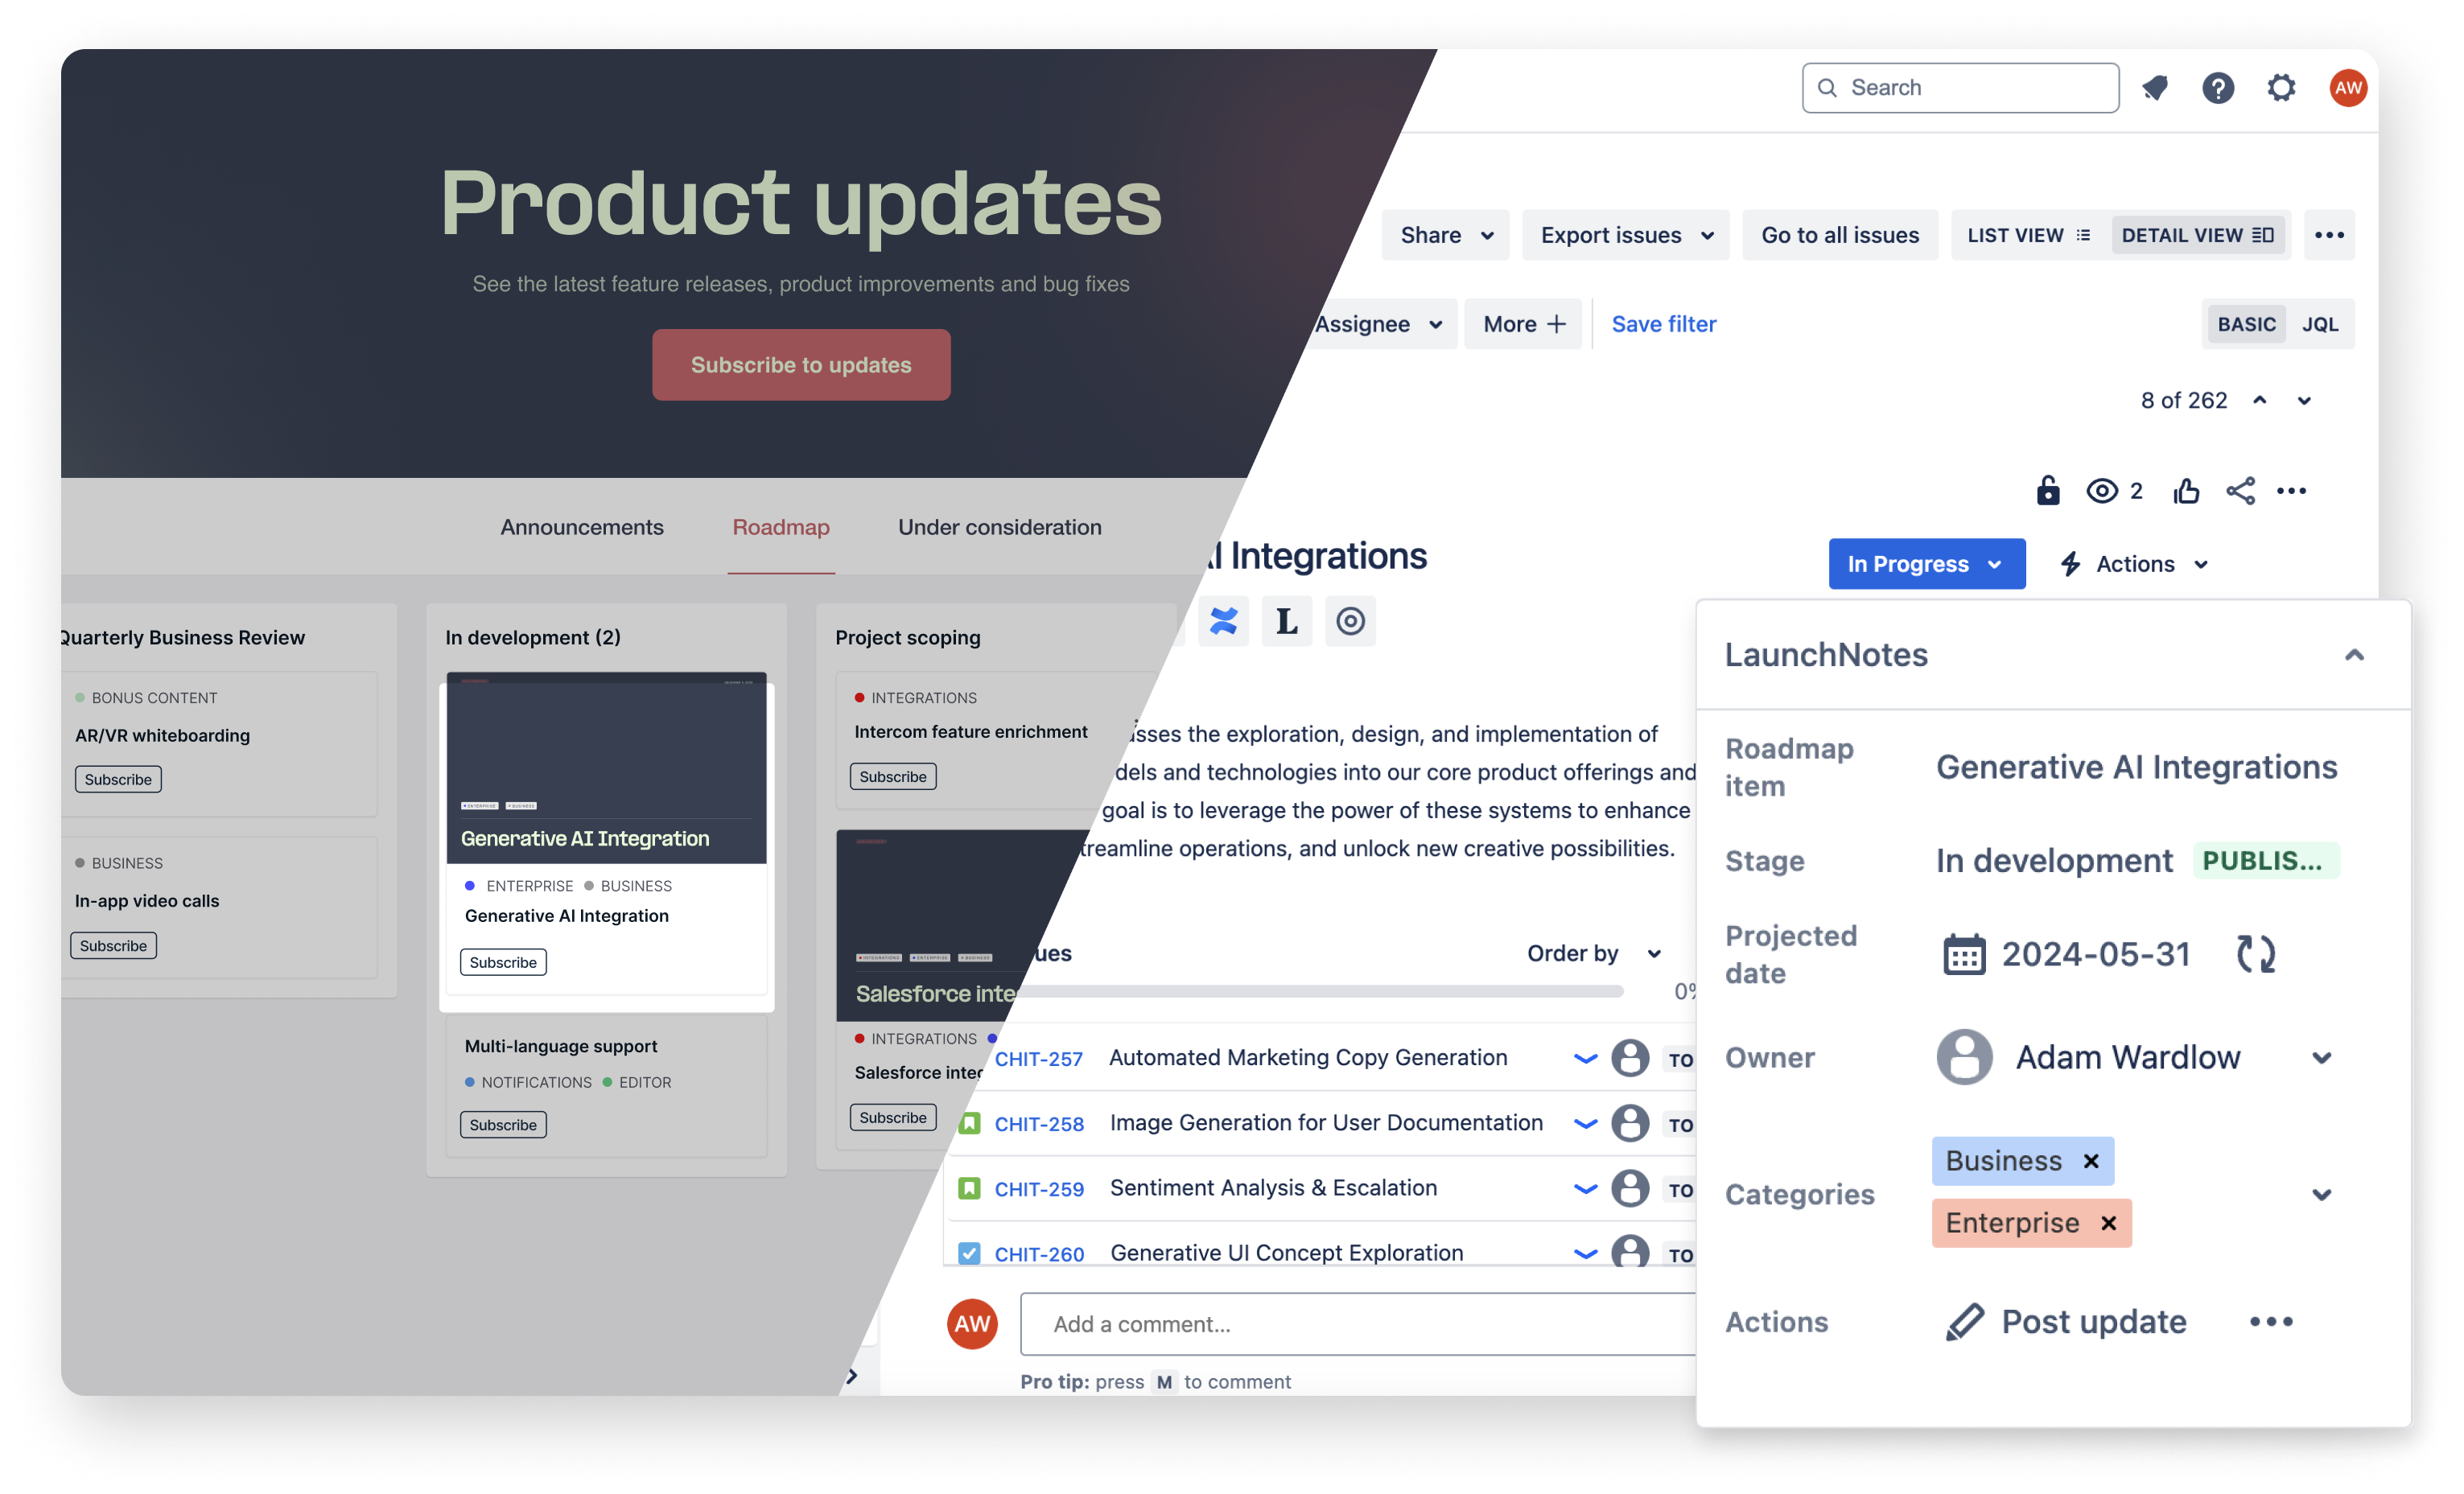Open the Actions dropdown
Viewport: 2464px width, 1494px height.
click(x=2134, y=564)
